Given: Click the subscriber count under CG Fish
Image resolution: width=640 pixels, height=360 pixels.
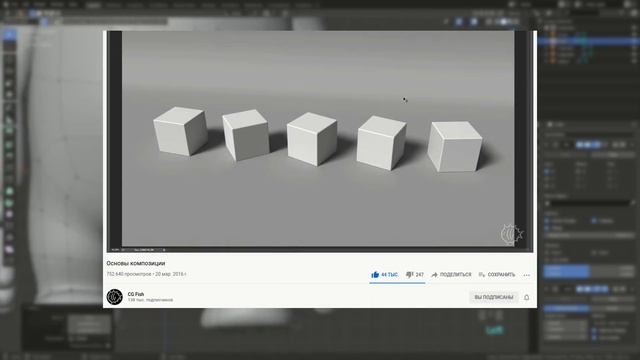Looking at the screenshot, I should point(150,300).
